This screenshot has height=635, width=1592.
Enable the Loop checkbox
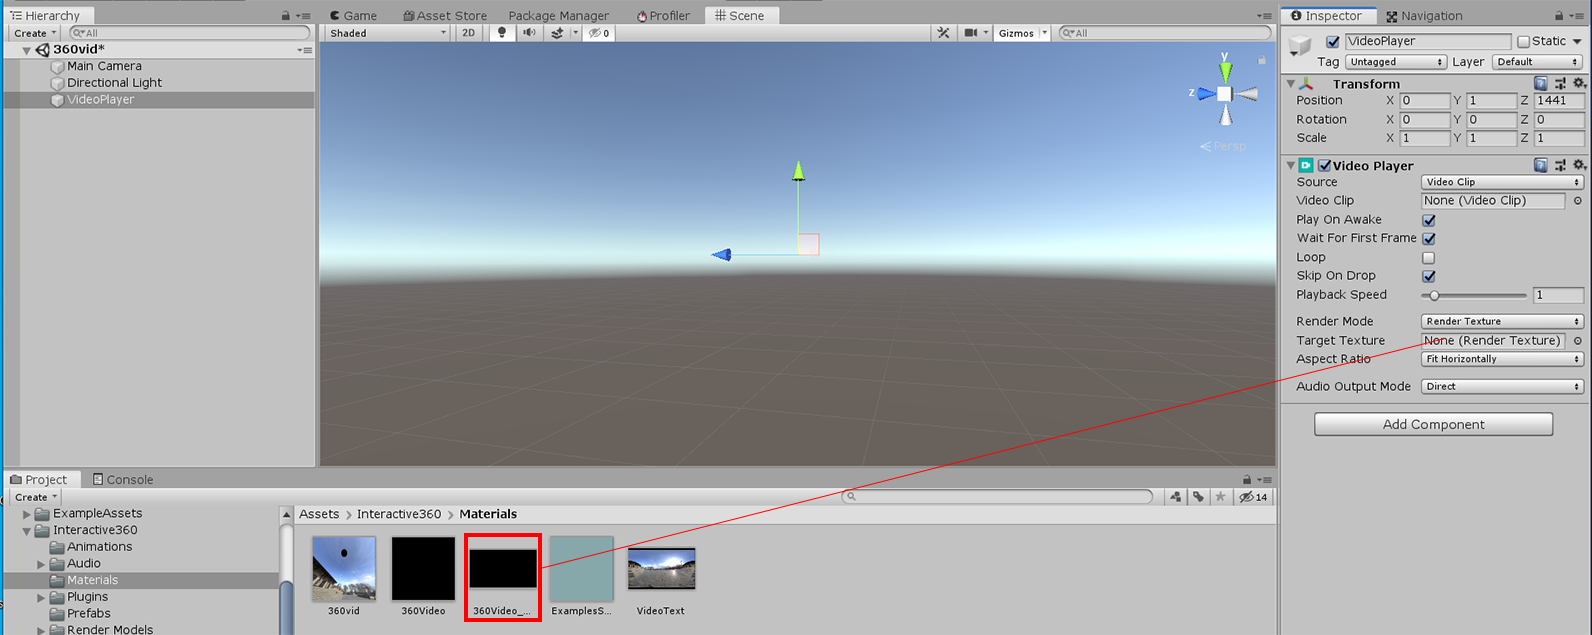1429,258
